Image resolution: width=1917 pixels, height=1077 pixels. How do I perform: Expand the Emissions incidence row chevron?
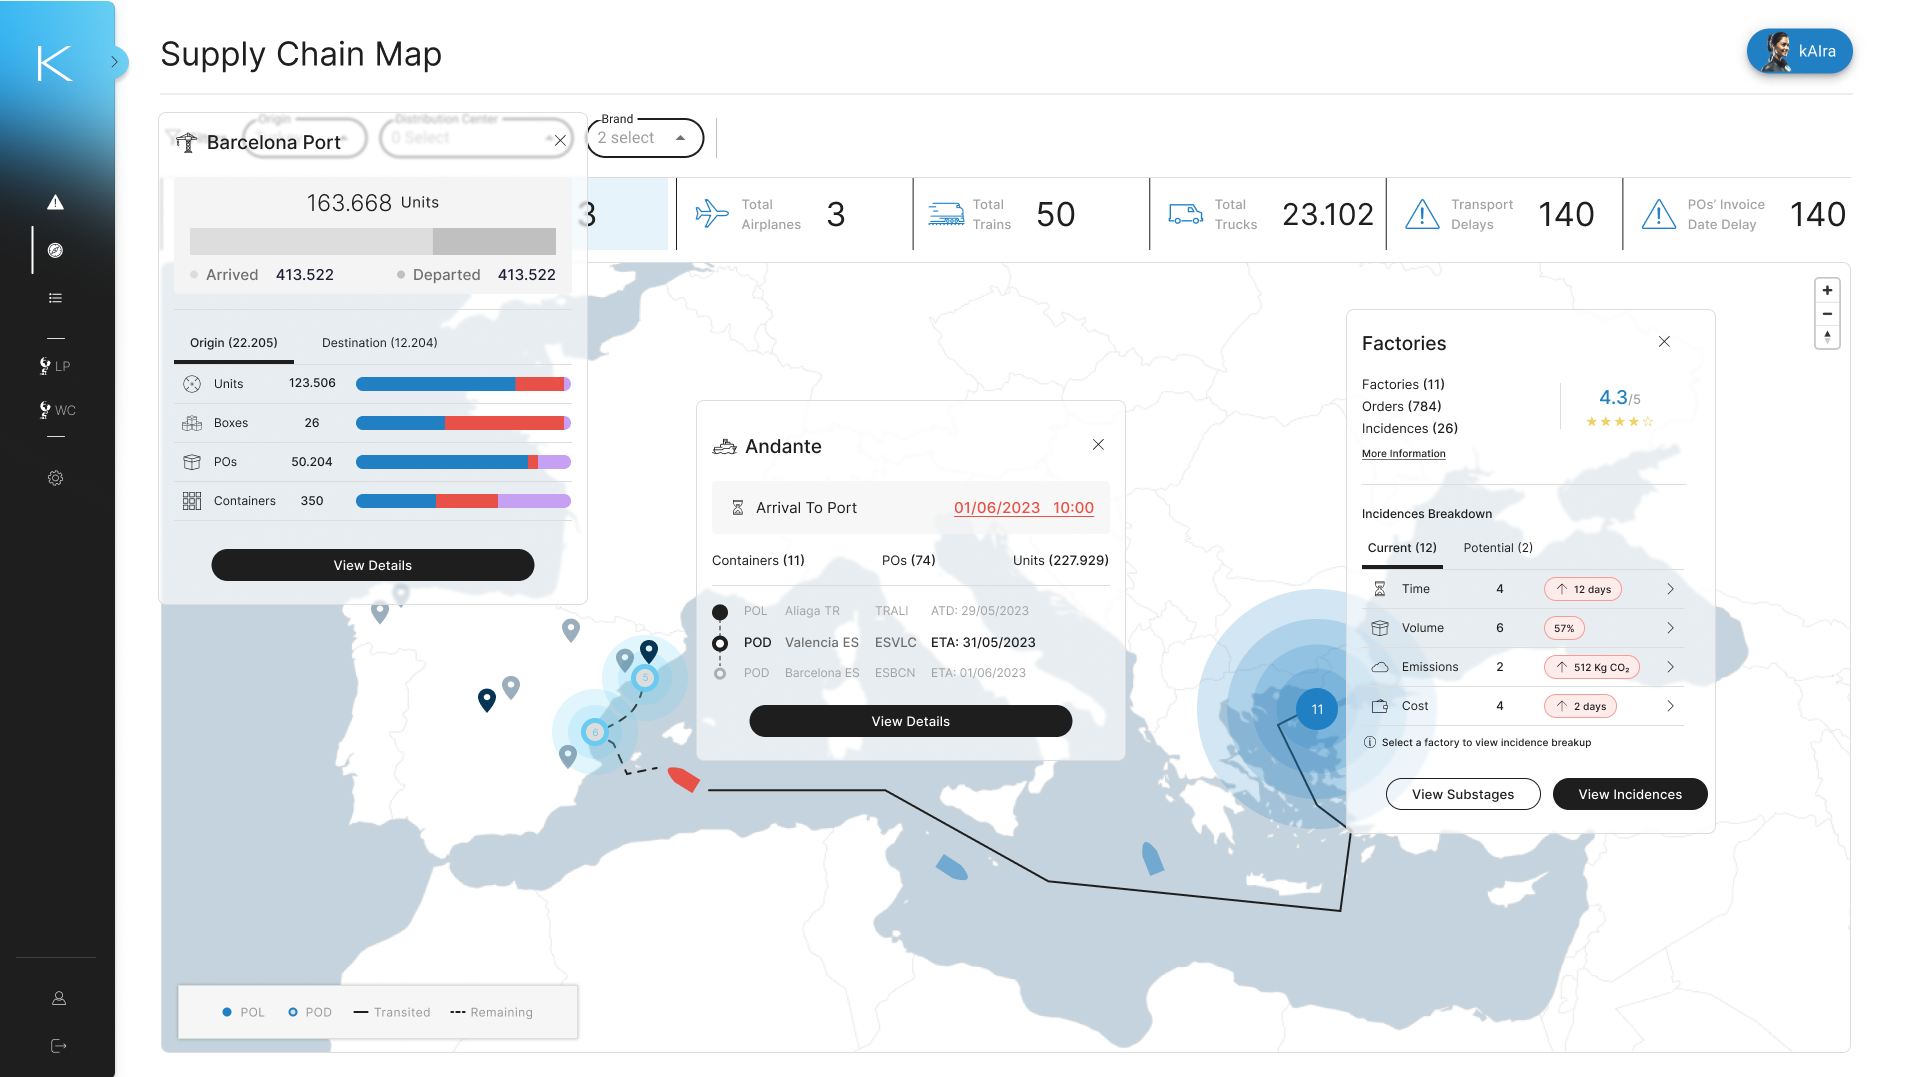(1670, 667)
